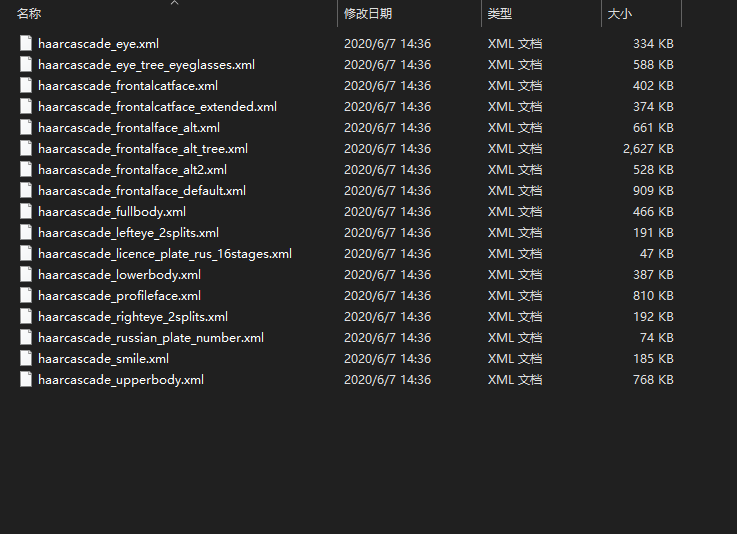Viewport: 737px width, 534px height.
Task: Select the file name haarcascade_lefteye_2splits.xml
Action: pyautogui.click(x=128, y=233)
